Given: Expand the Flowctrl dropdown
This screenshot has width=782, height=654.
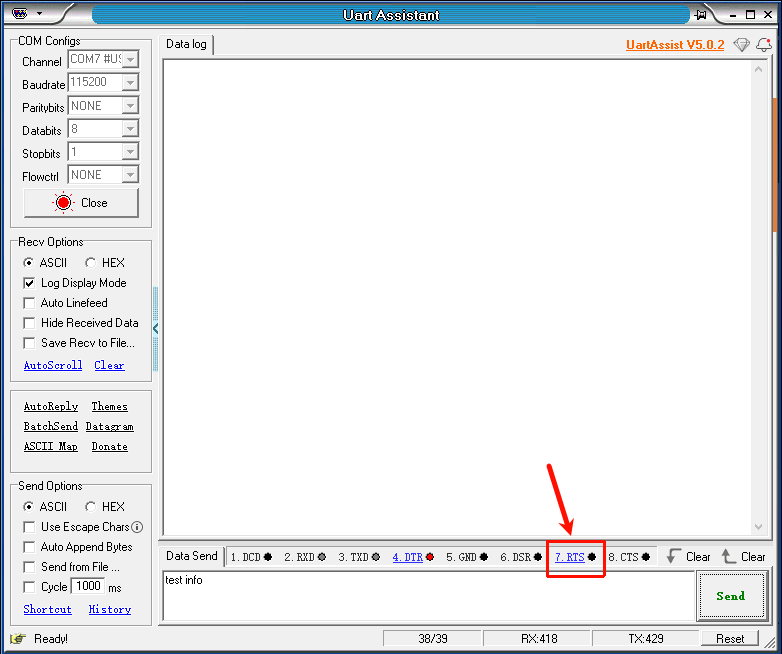Looking at the screenshot, I should (x=130, y=175).
